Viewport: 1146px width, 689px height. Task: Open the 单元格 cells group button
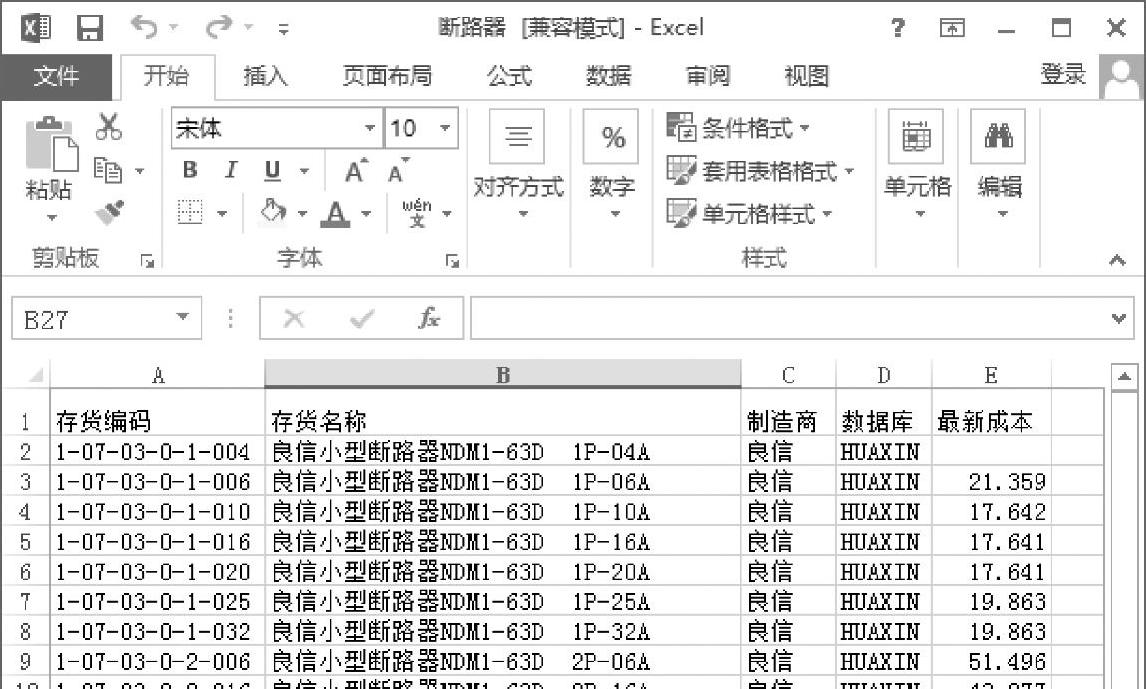tap(918, 164)
